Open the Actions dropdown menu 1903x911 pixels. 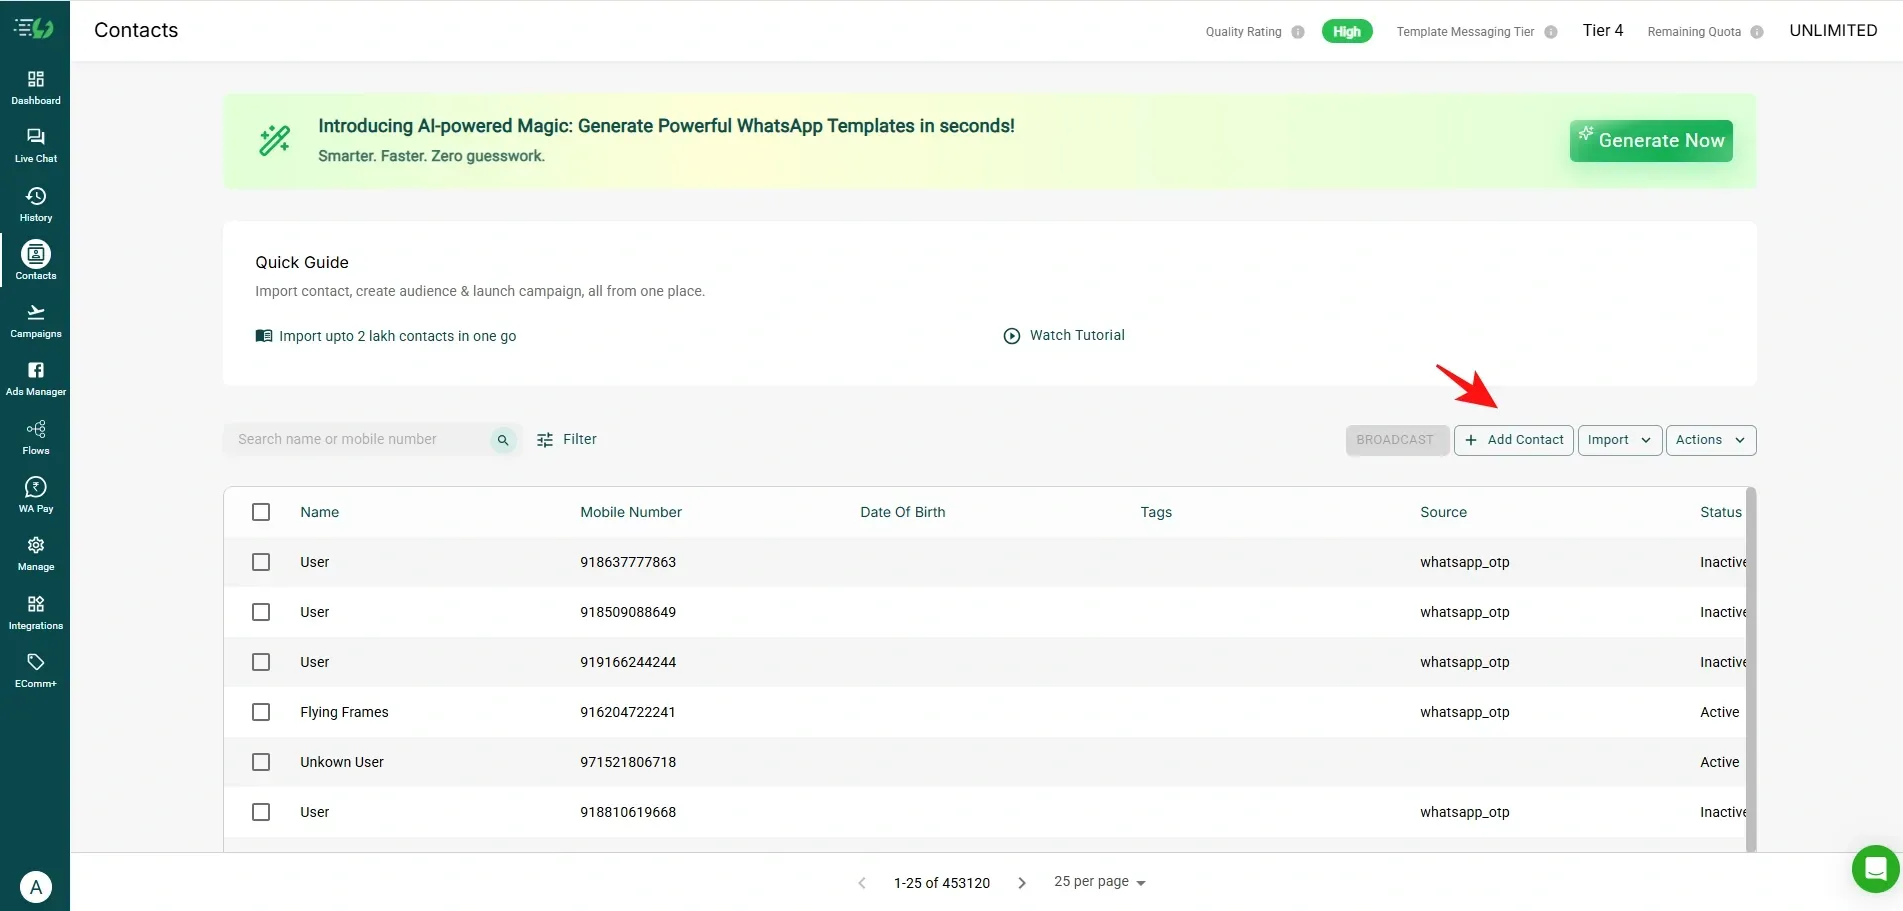1710,440
